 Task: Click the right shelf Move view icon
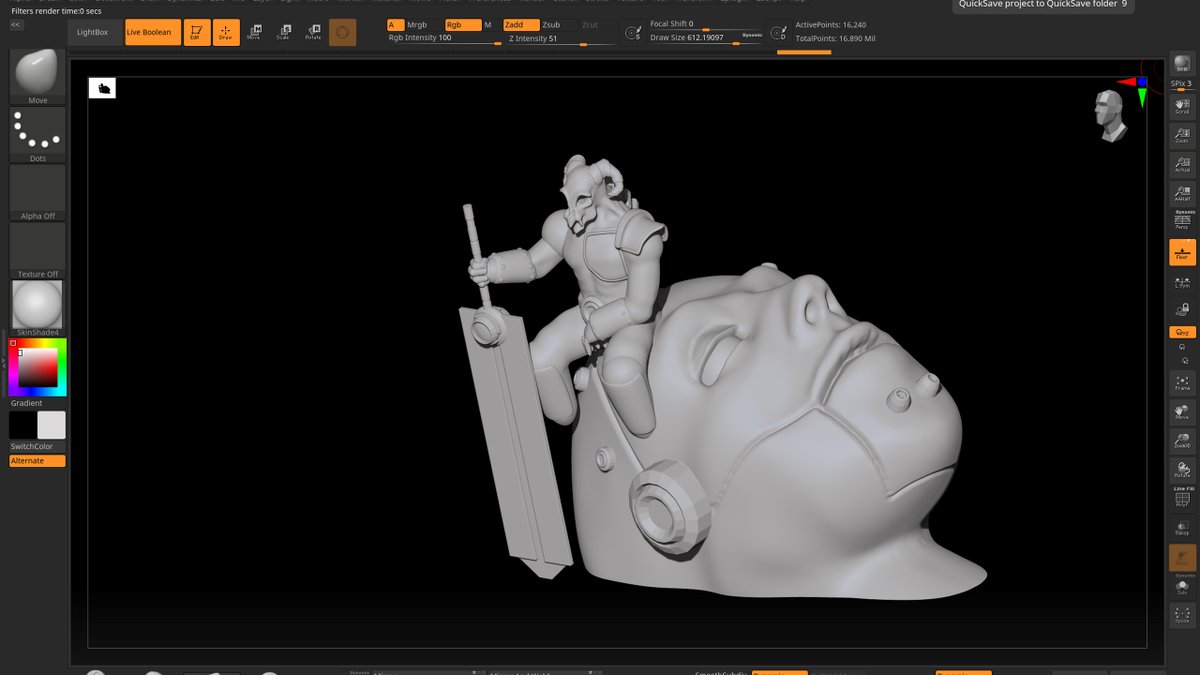coord(1182,412)
